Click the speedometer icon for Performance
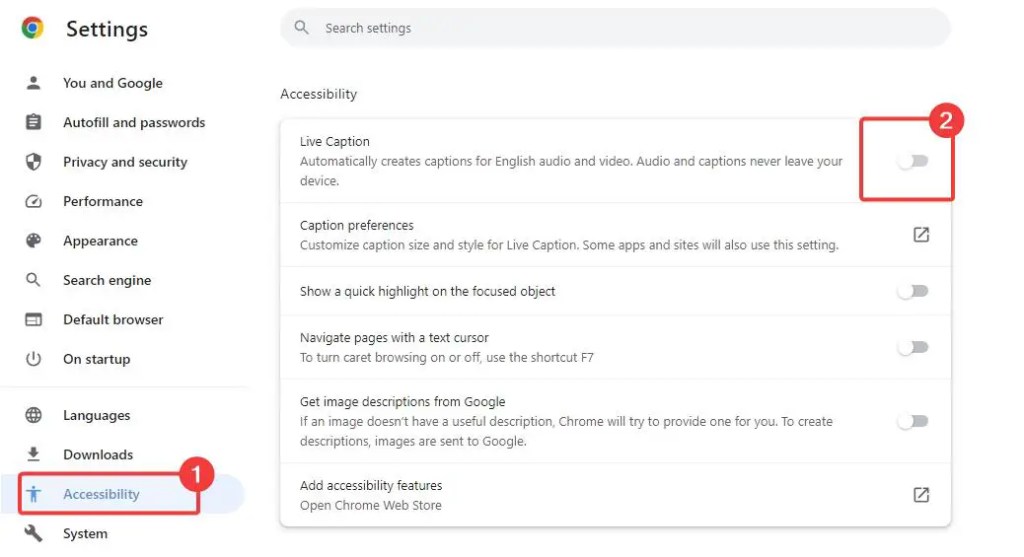 click(x=33, y=201)
